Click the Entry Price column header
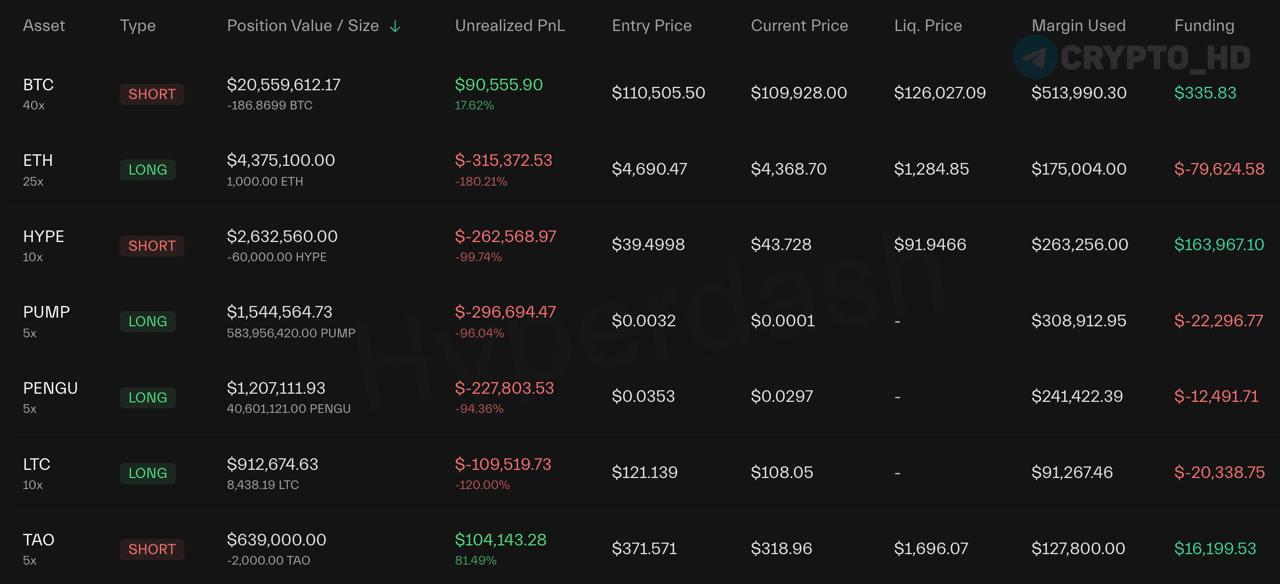Screen dimensions: 1280x584 (x=652, y=26)
